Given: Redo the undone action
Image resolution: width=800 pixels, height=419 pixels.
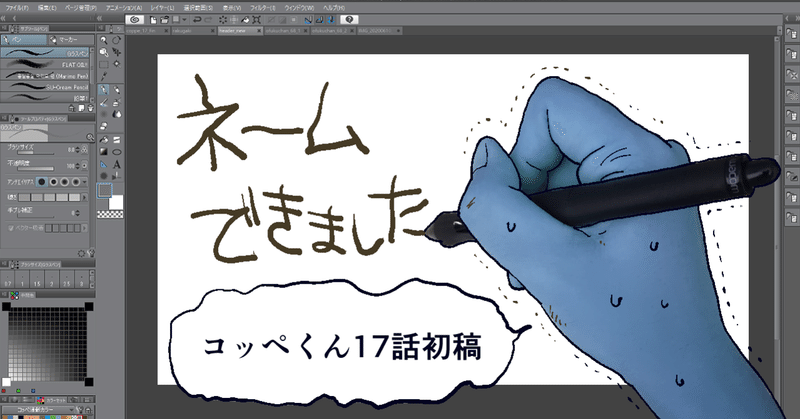Looking at the screenshot, I should click(208, 20).
